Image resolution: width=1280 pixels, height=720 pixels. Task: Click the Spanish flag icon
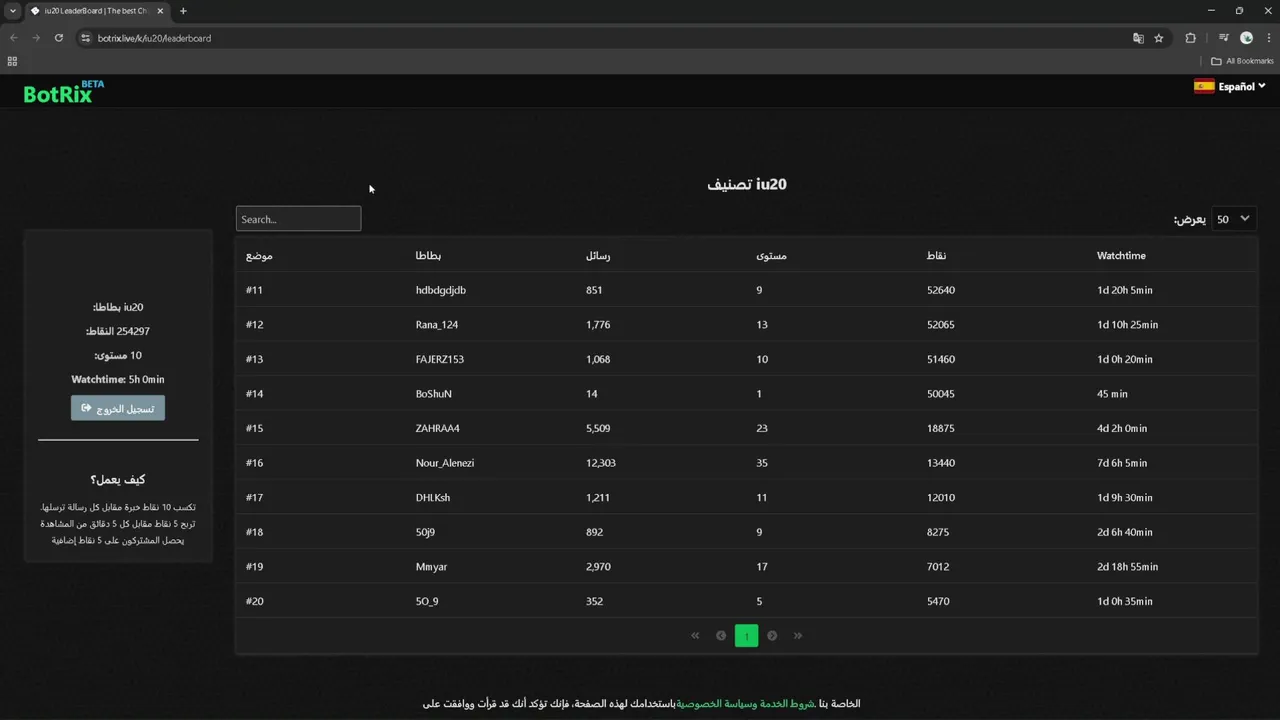pyautogui.click(x=1204, y=86)
